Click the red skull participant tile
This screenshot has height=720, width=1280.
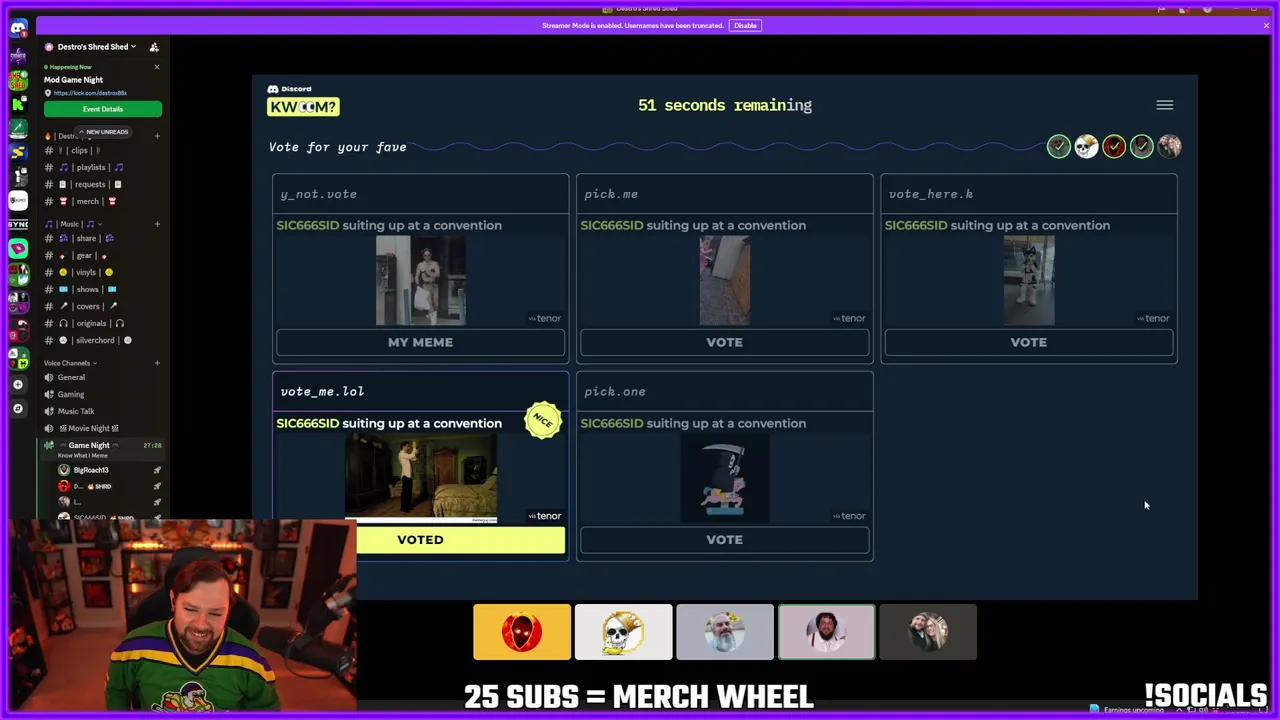[522, 632]
